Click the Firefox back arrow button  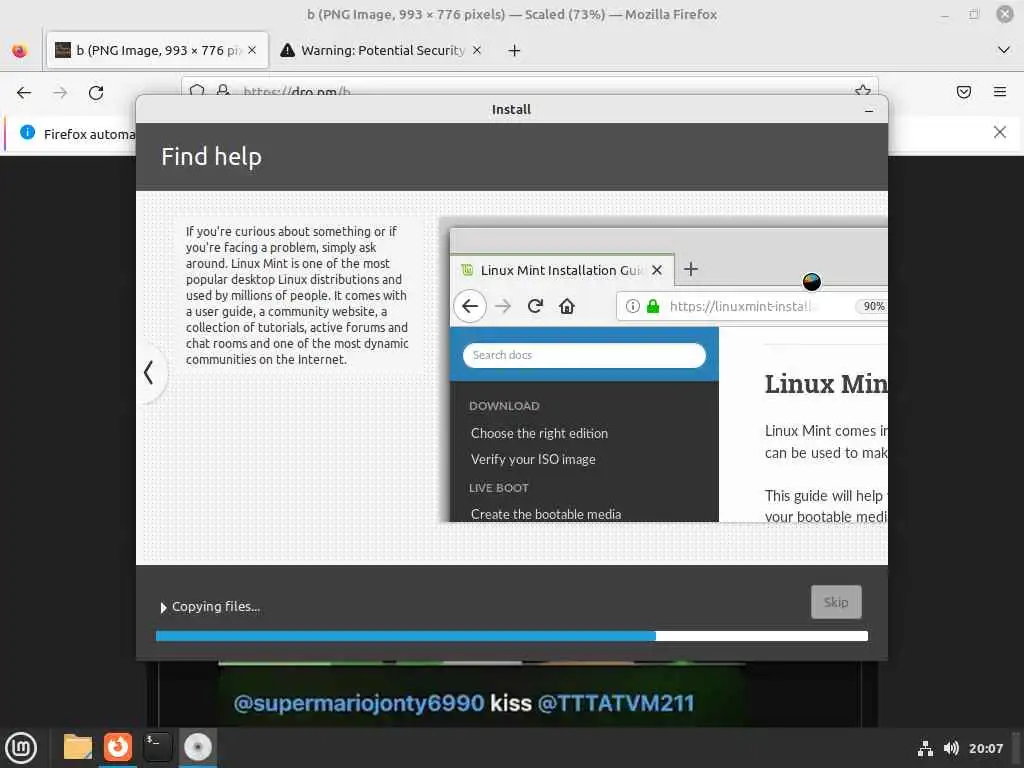(x=24, y=93)
